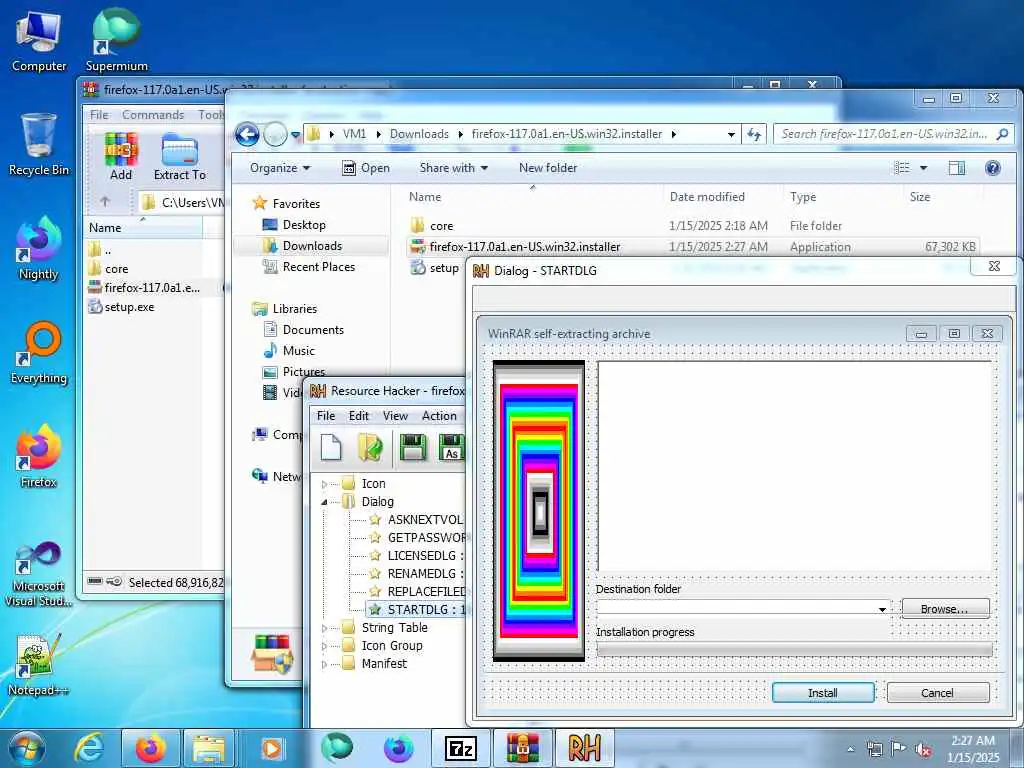Open Resource Hacker View menu
Image resolution: width=1024 pixels, height=768 pixels.
[395, 416]
